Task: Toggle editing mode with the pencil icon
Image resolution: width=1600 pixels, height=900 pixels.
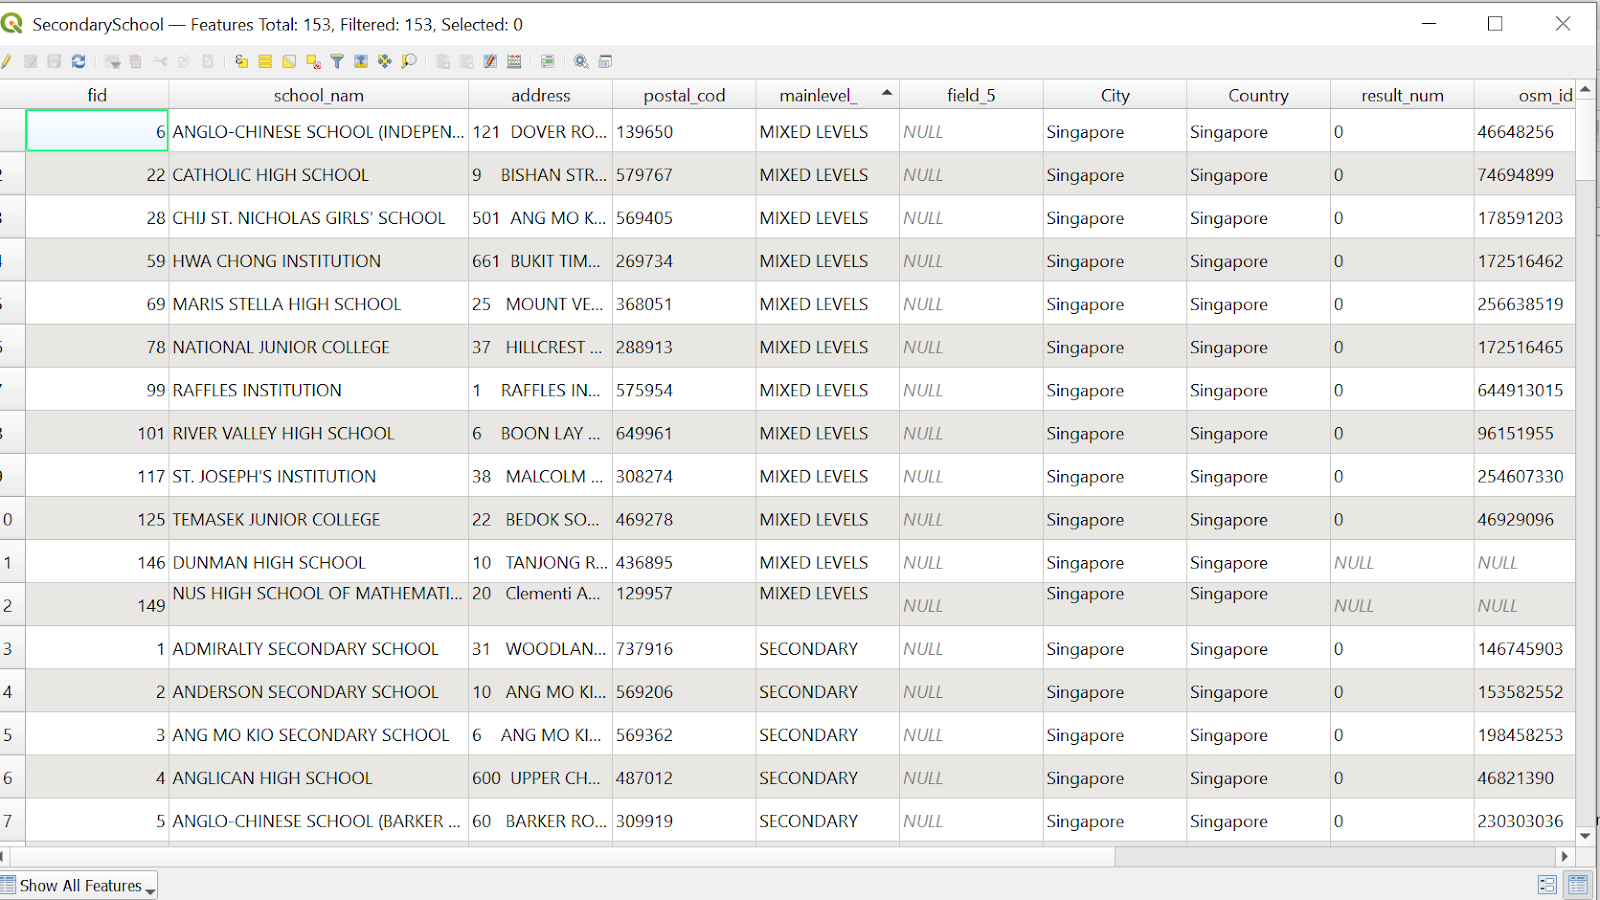Action: pos(7,62)
